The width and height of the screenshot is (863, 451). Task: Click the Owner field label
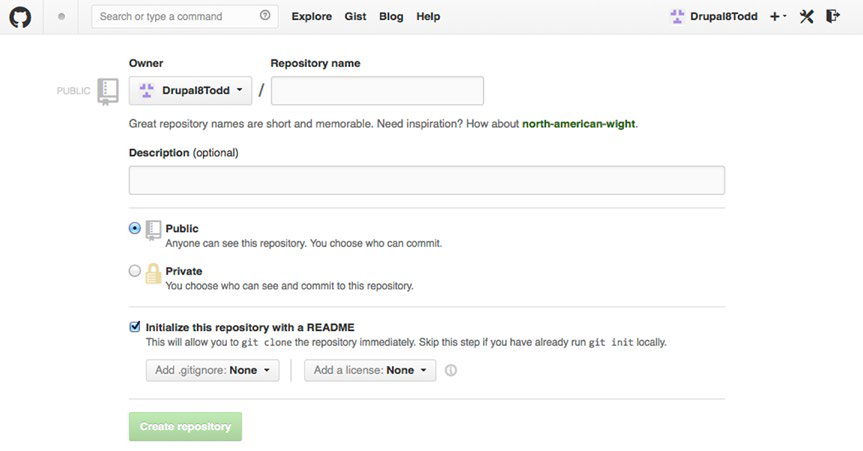pos(146,63)
